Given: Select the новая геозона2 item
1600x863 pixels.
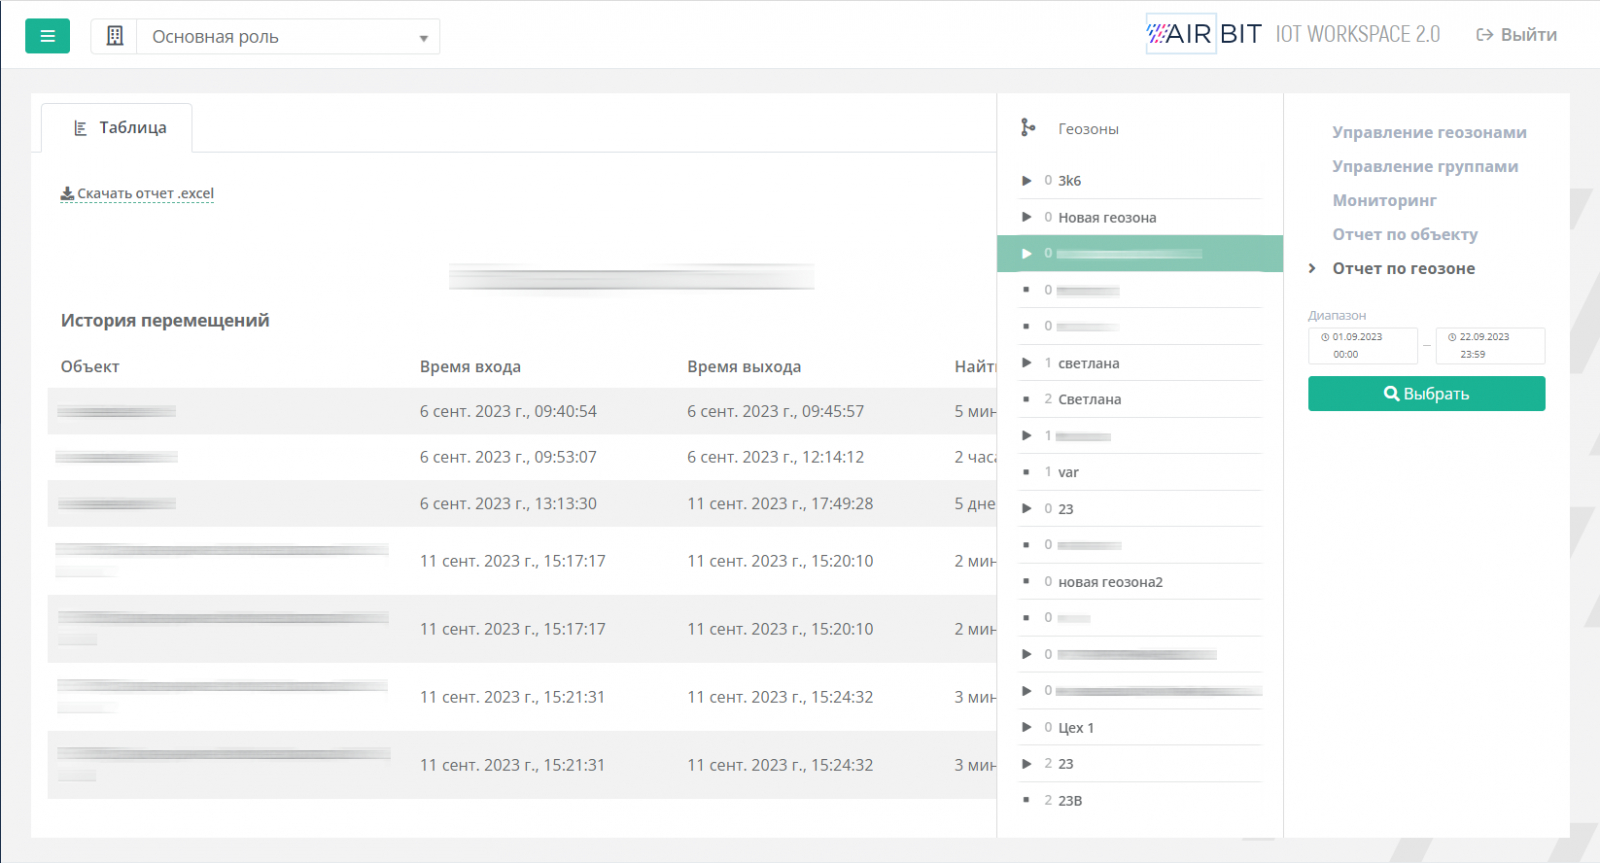Looking at the screenshot, I should [1110, 582].
